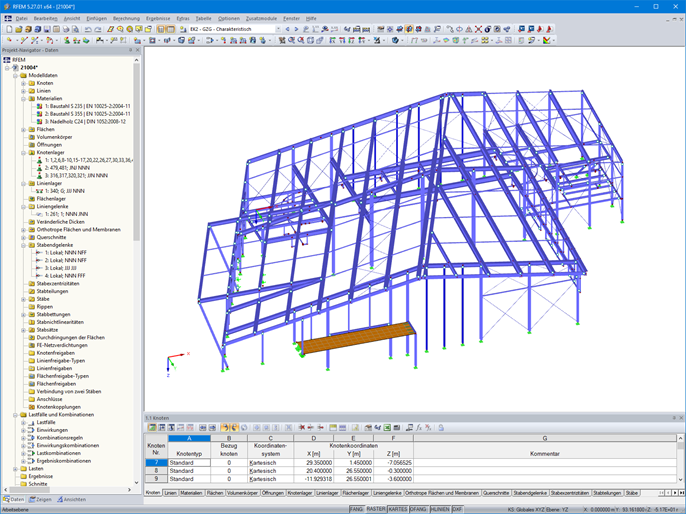Screen dimensions: 686x514
Task: Click Knotentyp cell for node 8
Action: pyautogui.click(x=189, y=471)
